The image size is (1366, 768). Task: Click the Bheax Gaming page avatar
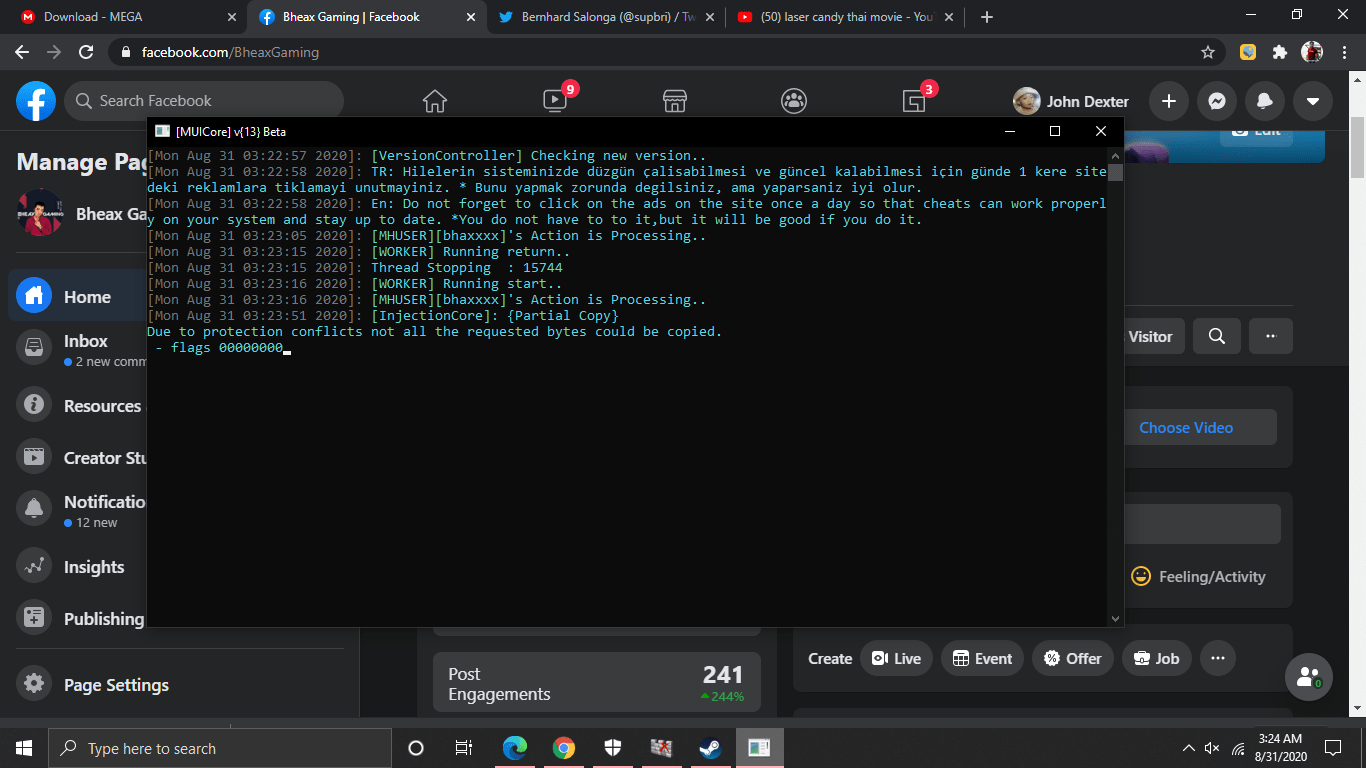pos(40,213)
